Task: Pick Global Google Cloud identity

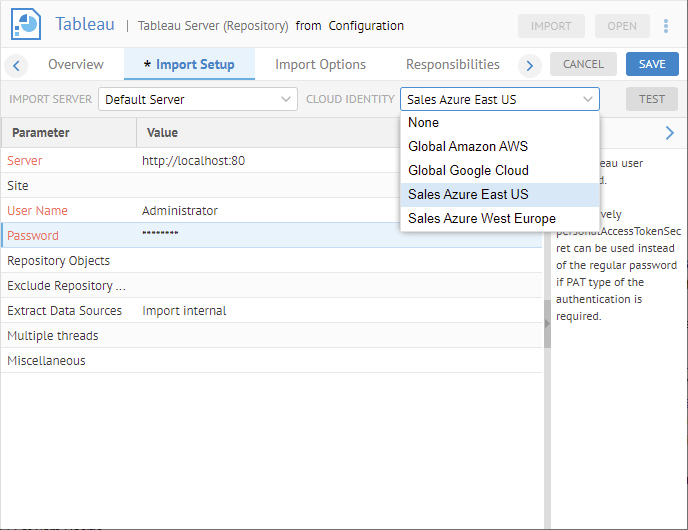Action: [468, 170]
